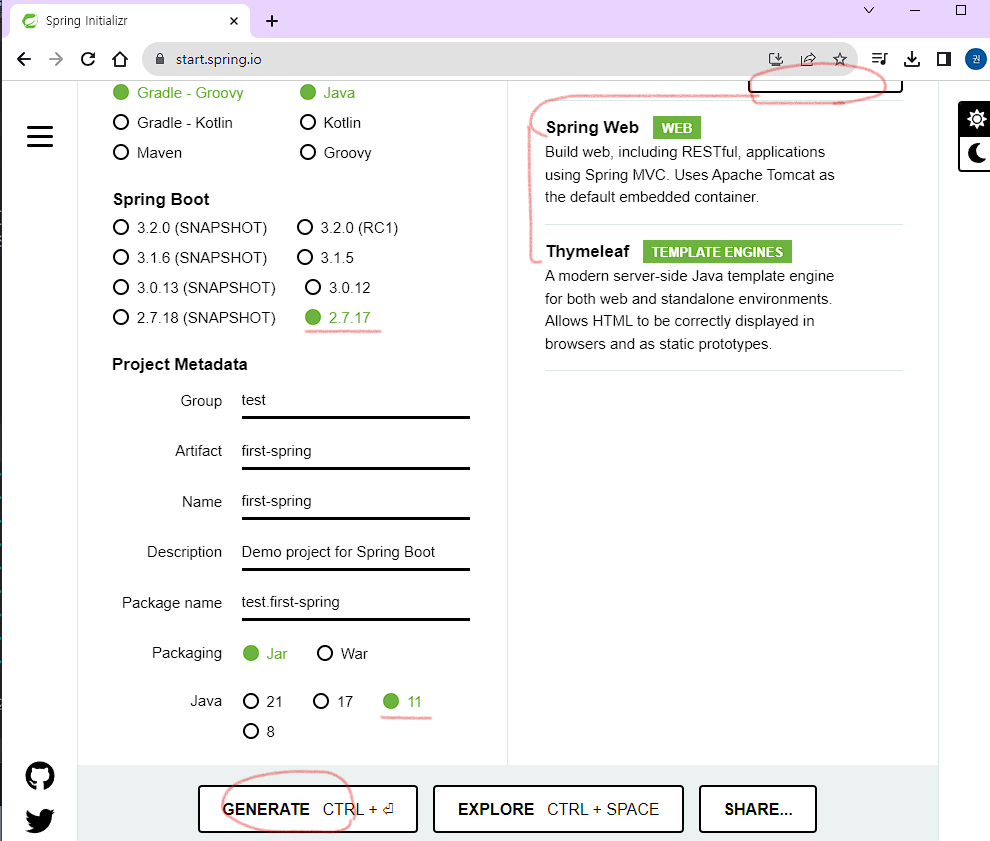
Task: Click the GENERATE button
Action: (307, 809)
